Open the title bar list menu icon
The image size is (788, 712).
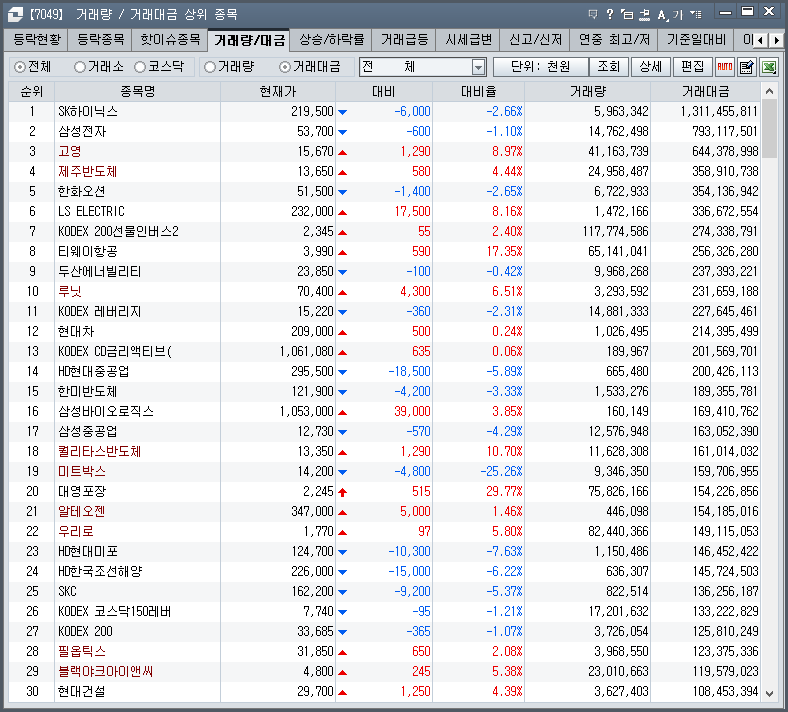(x=696, y=14)
